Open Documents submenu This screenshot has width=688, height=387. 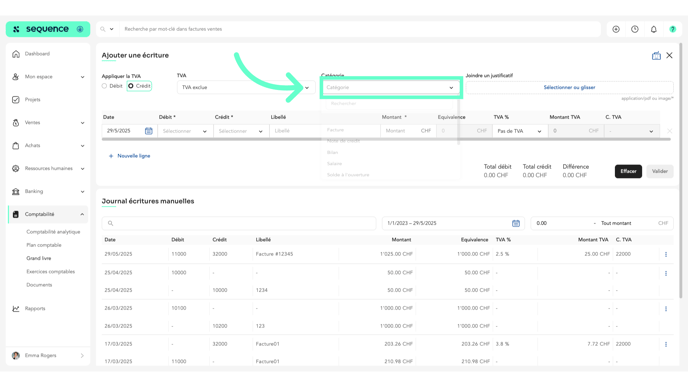tap(39, 285)
